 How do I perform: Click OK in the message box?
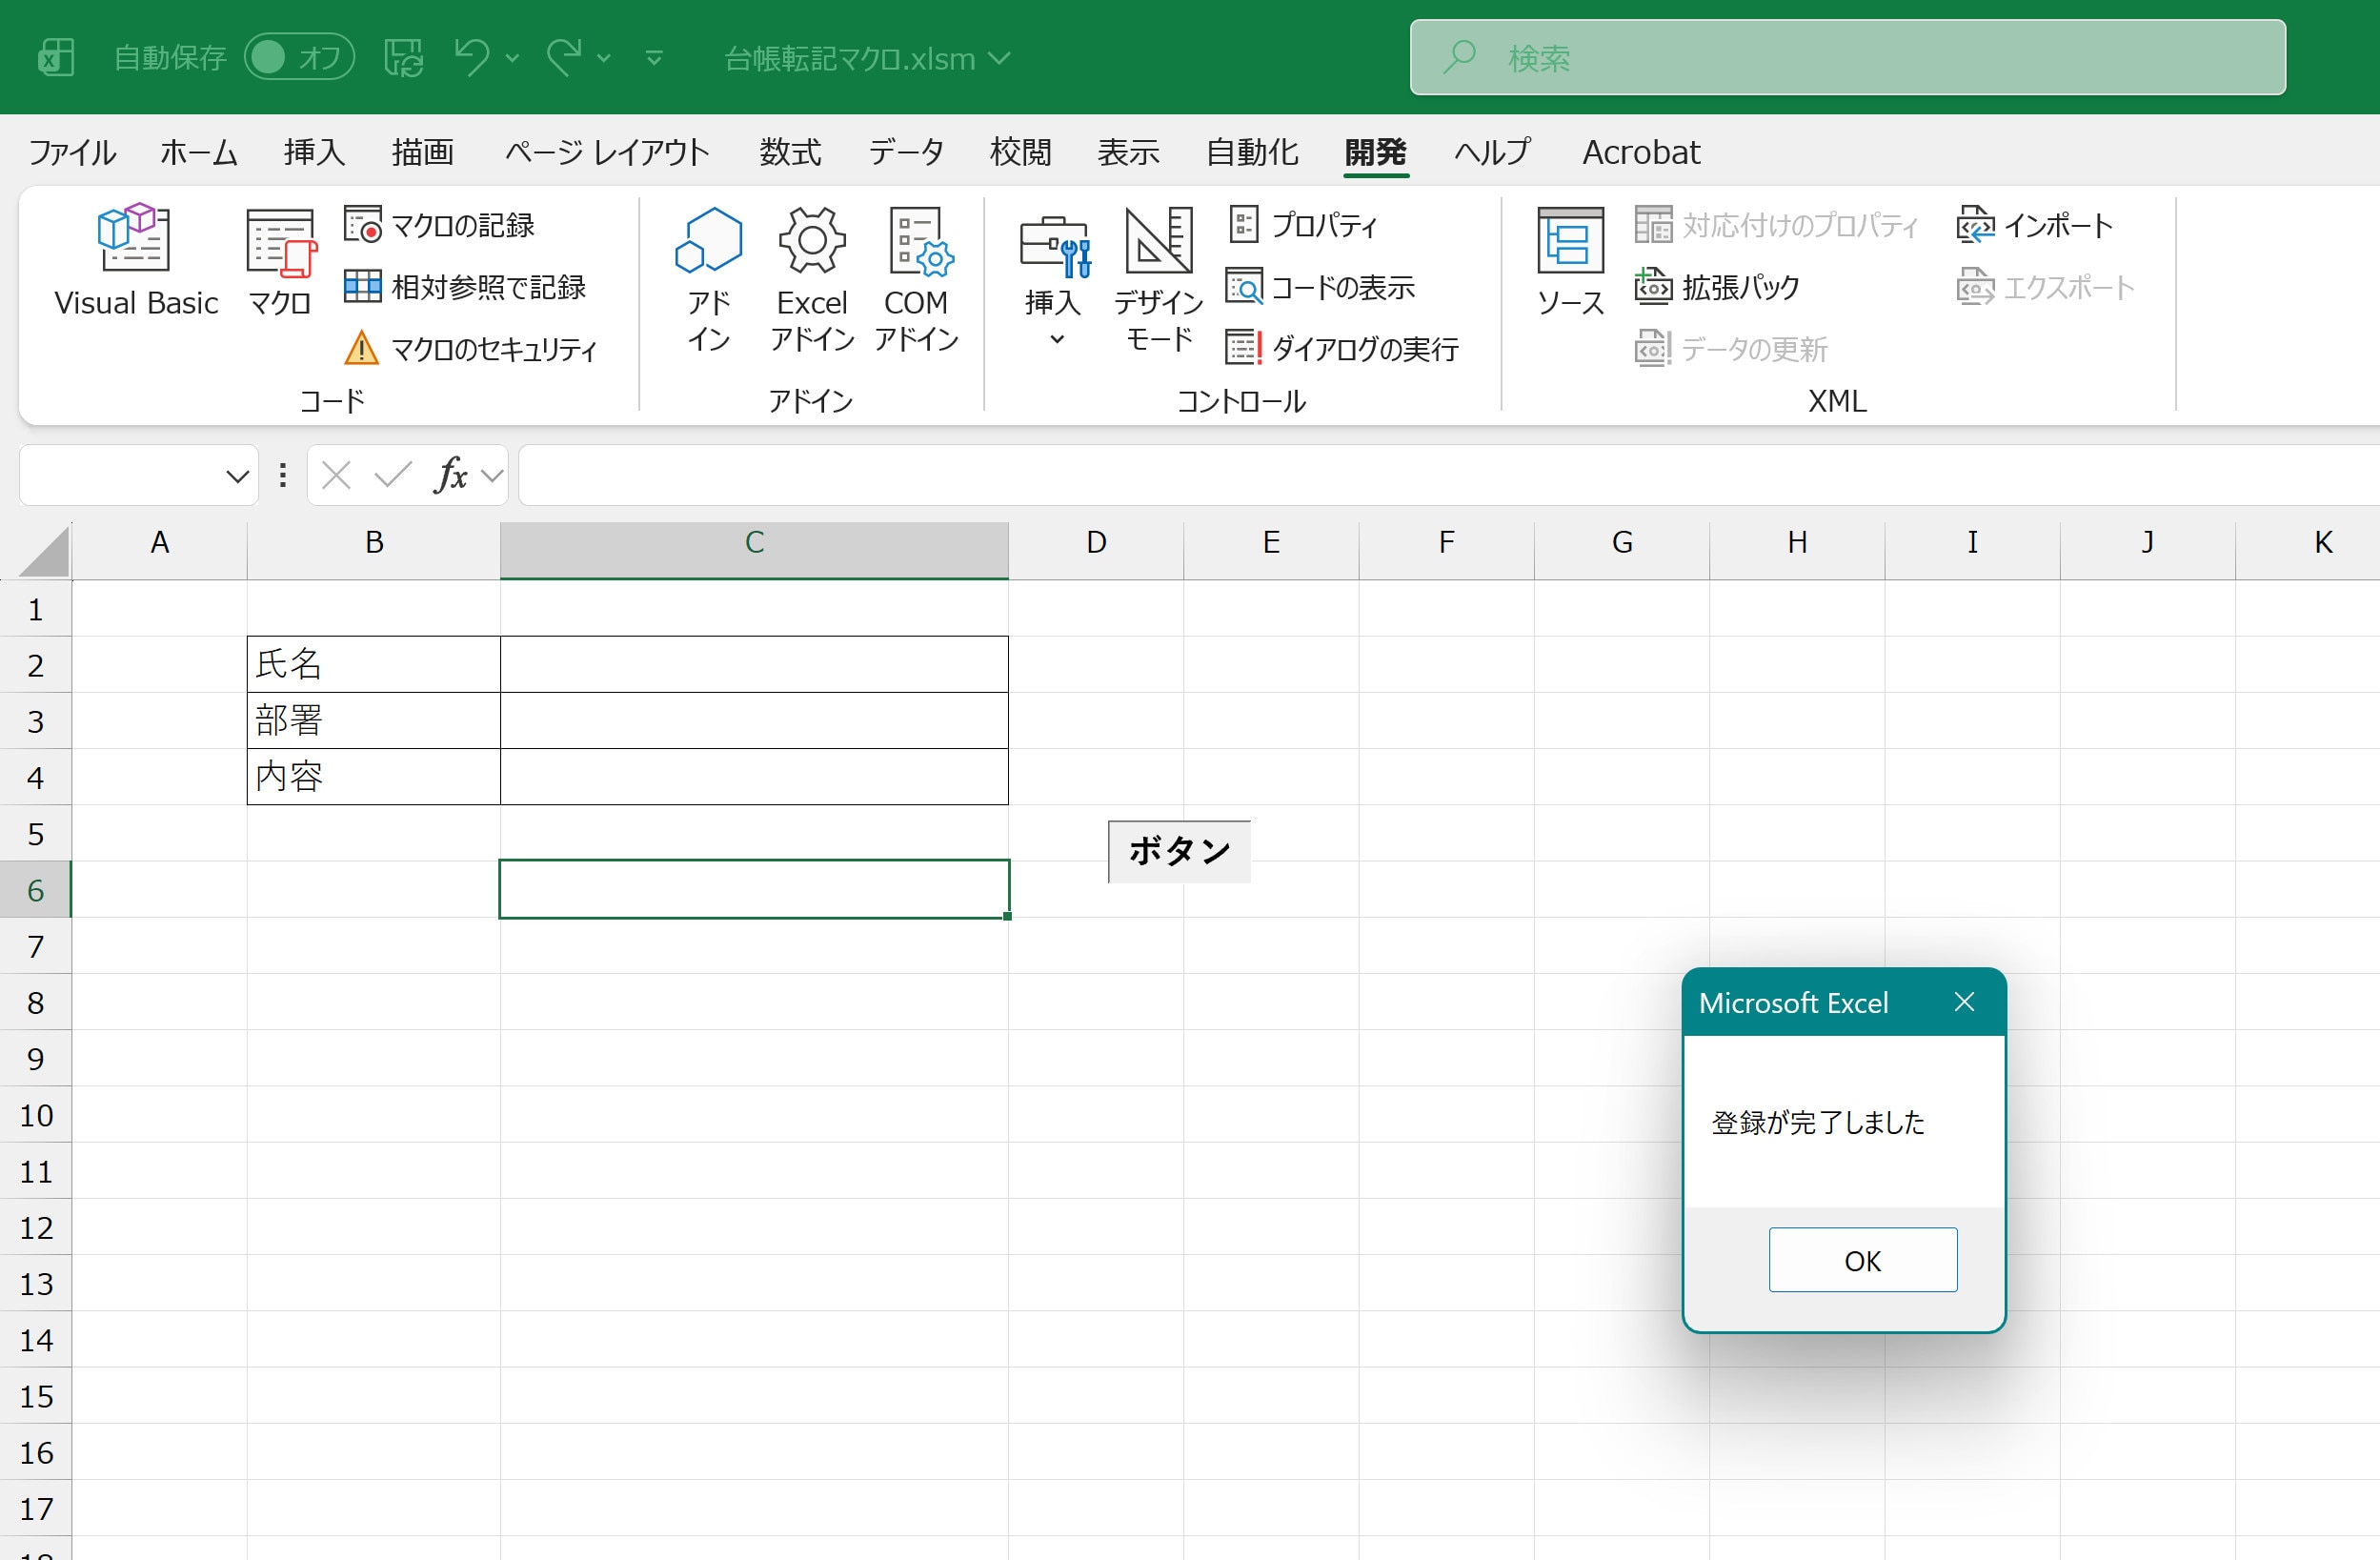[1862, 1260]
